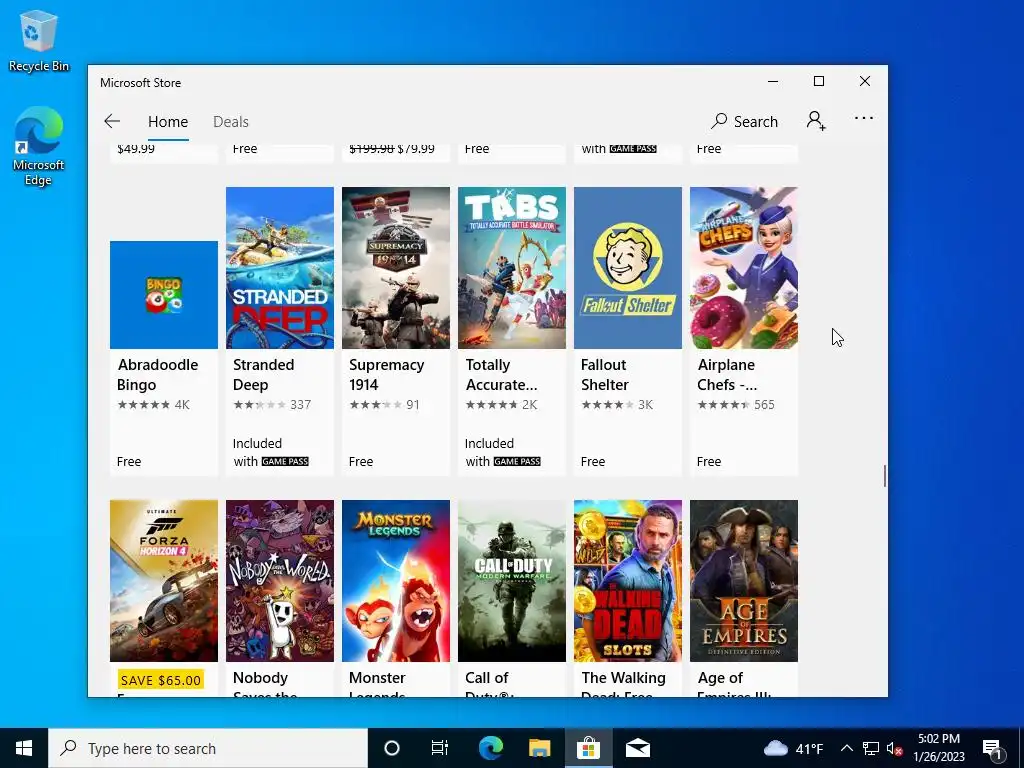Go back using the Store back arrow
This screenshot has width=1024, height=768.
pyautogui.click(x=112, y=121)
